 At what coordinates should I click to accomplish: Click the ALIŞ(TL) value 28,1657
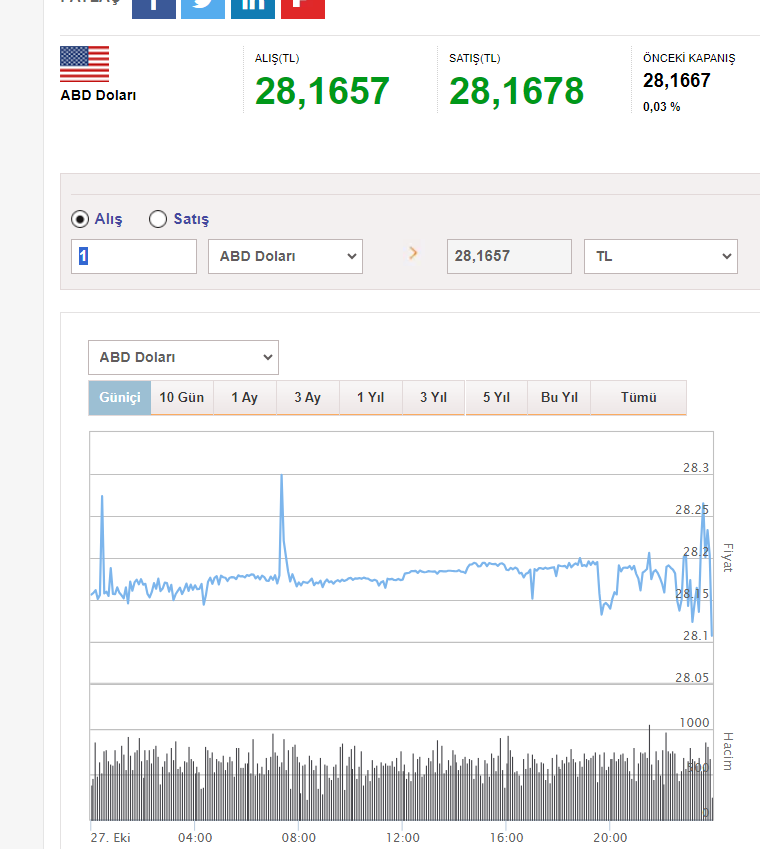322,91
